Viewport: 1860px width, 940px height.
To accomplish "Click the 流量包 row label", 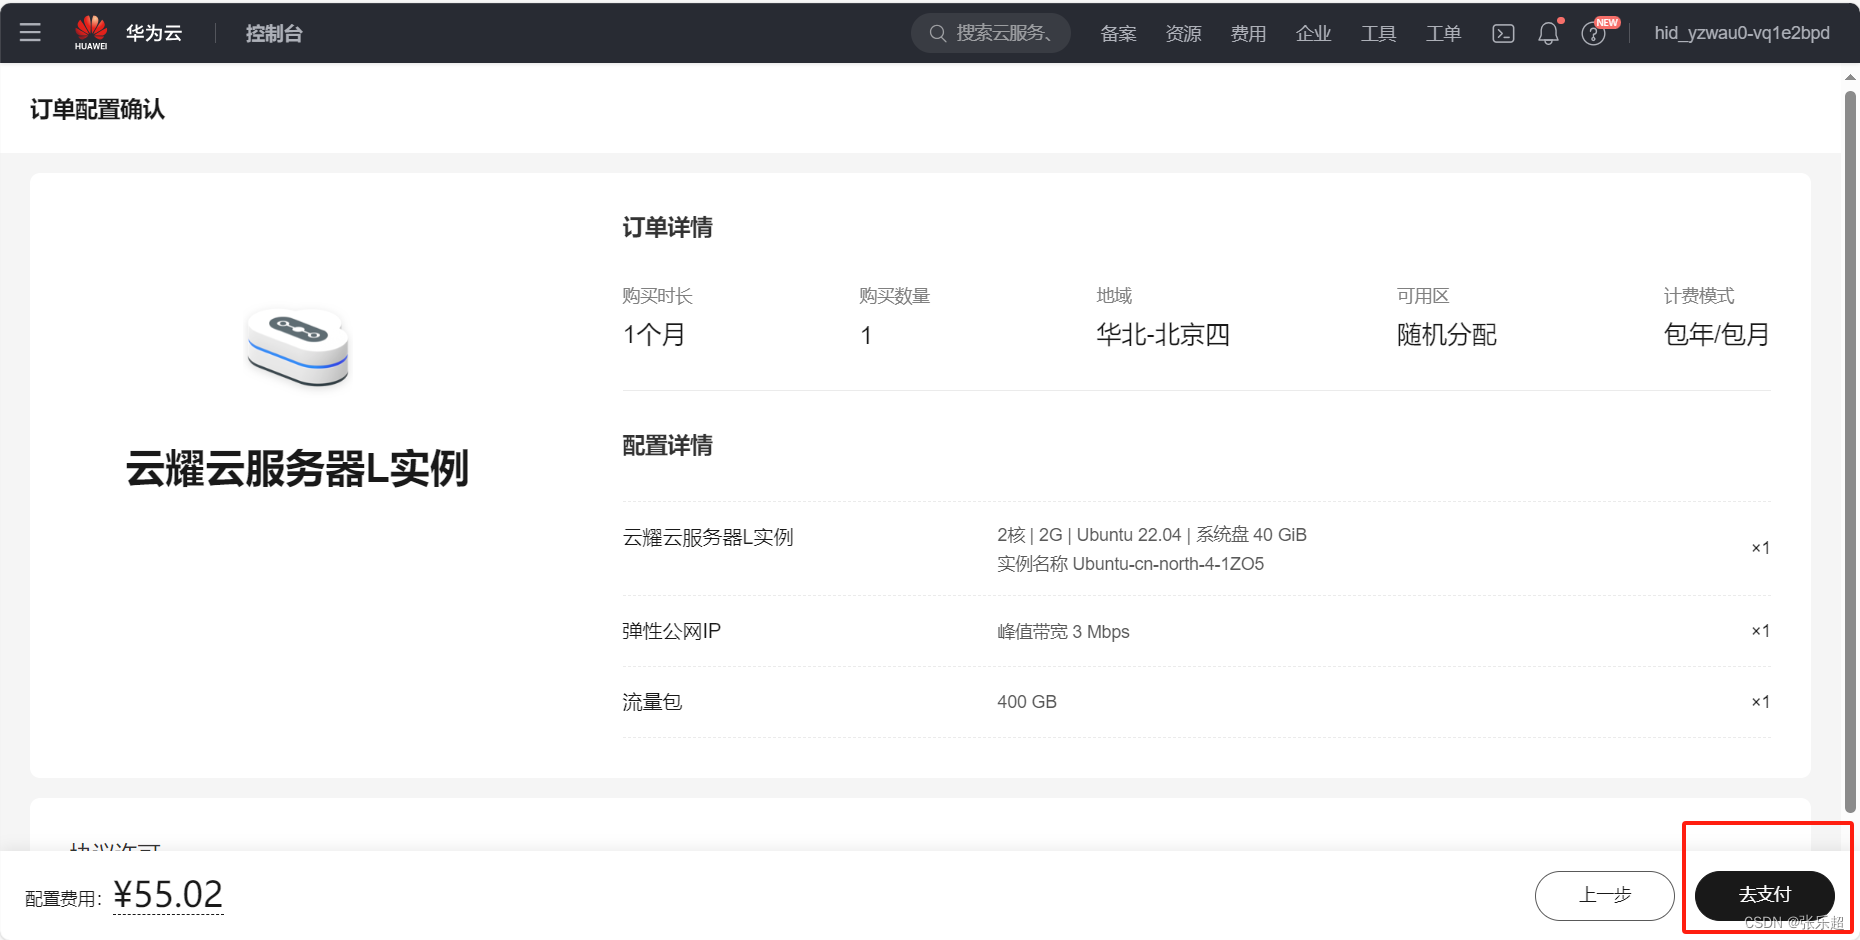I will coord(652,702).
